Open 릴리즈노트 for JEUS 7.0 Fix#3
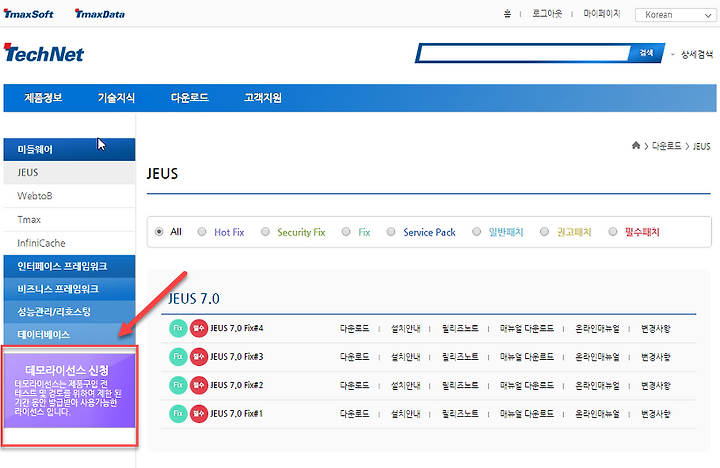Image resolution: width=720 pixels, height=468 pixels. [x=460, y=357]
